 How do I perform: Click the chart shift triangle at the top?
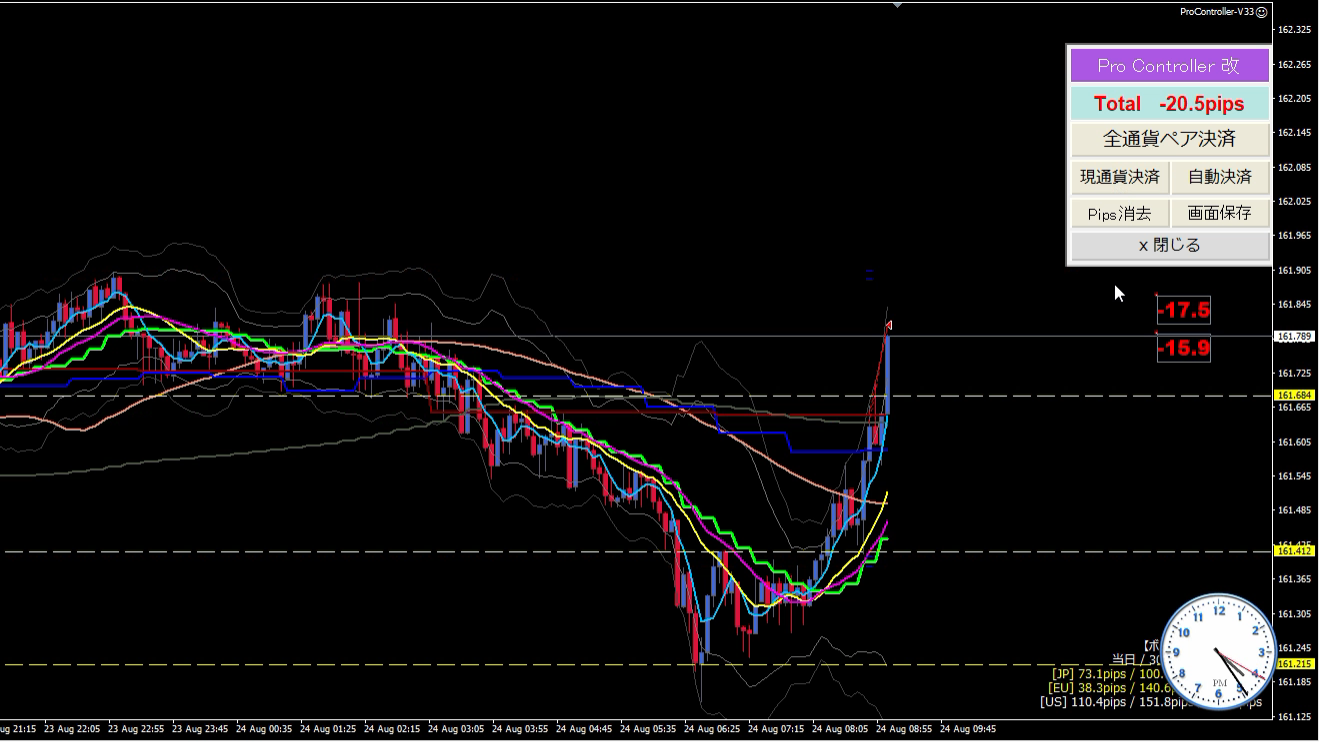coord(897,5)
